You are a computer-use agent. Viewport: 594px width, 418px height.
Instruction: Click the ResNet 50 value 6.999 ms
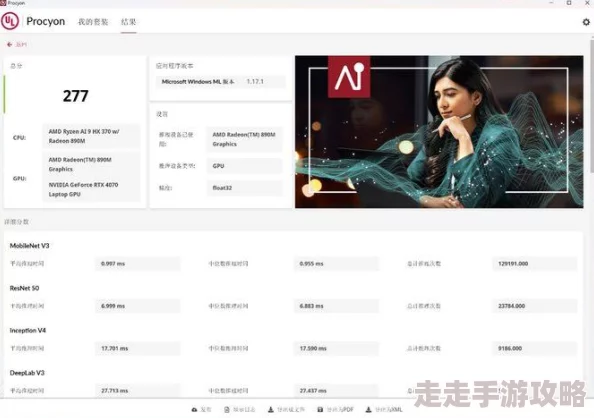pos(138,306)
